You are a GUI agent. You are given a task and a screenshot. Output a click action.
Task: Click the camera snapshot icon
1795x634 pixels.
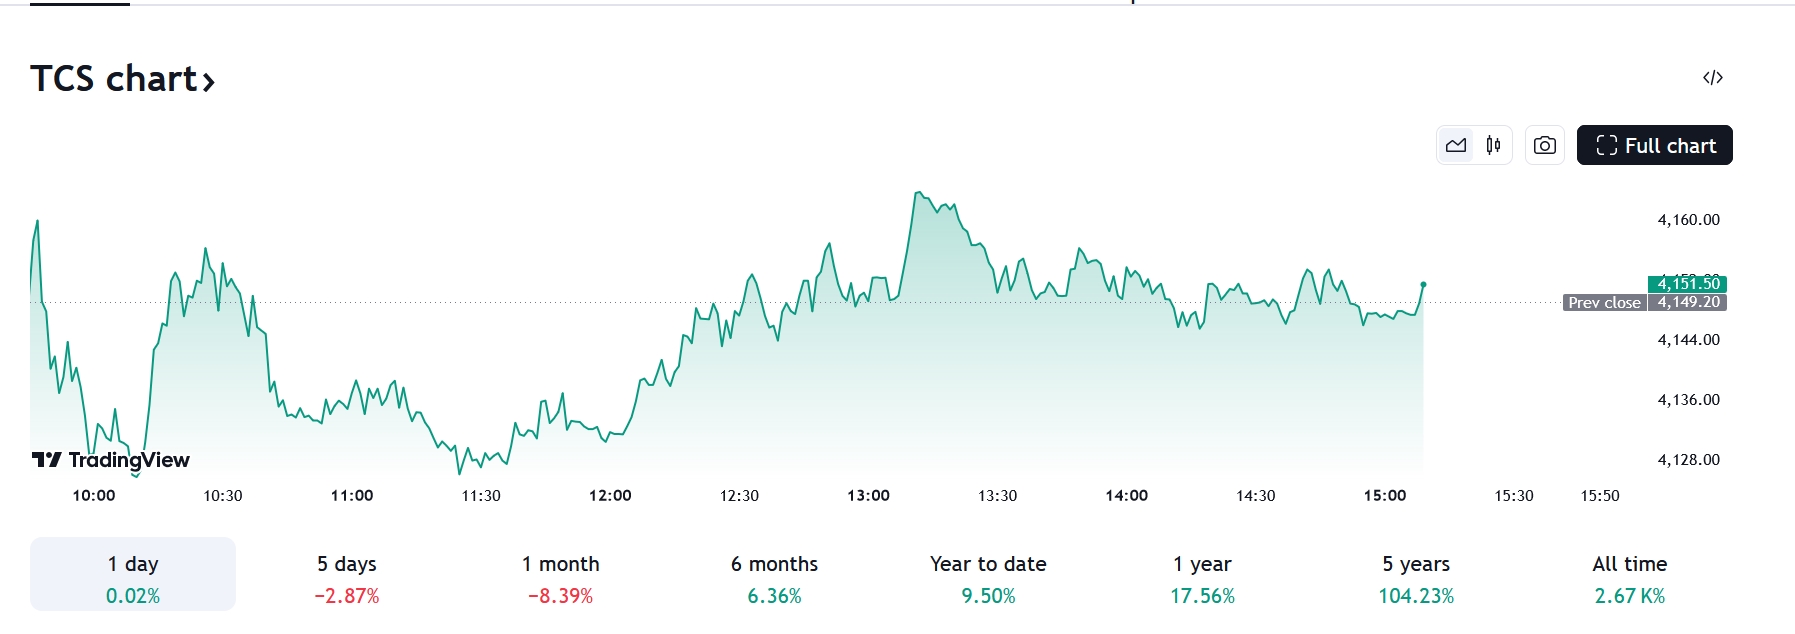click(x=1544, y=144)
